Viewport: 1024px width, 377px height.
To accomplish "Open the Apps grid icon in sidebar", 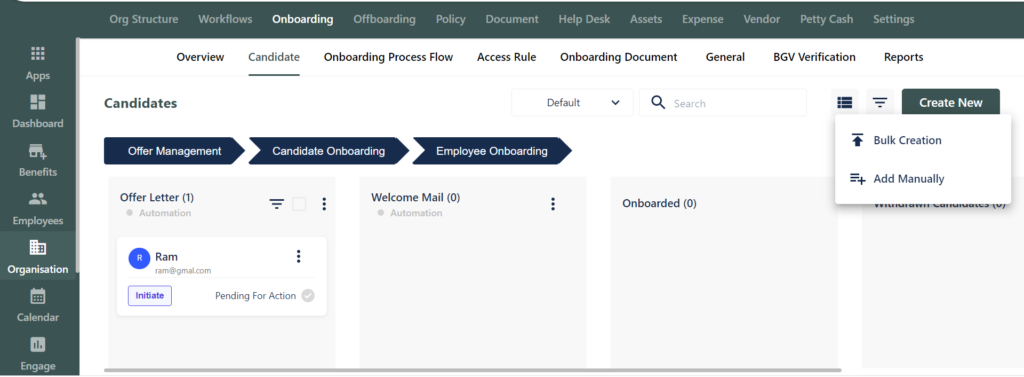I will point(38,54).
